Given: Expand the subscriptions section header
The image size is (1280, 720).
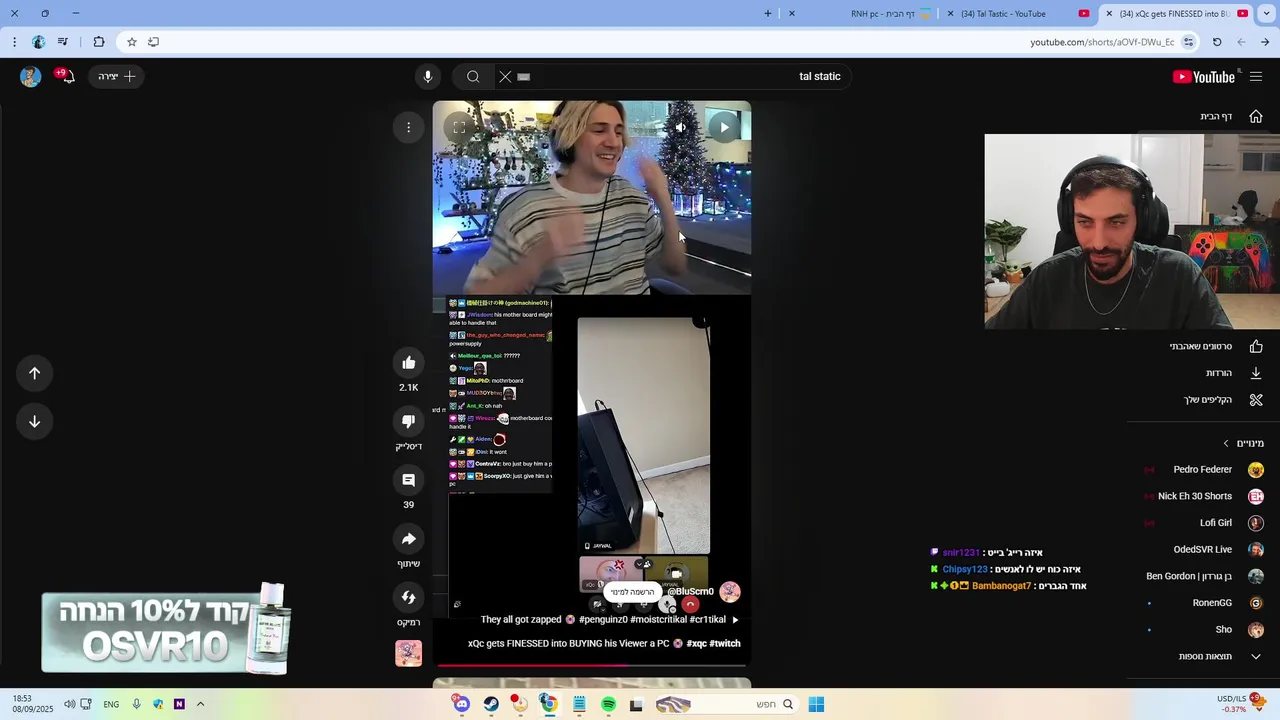Looking at the screenshot, I should 1243,443.
